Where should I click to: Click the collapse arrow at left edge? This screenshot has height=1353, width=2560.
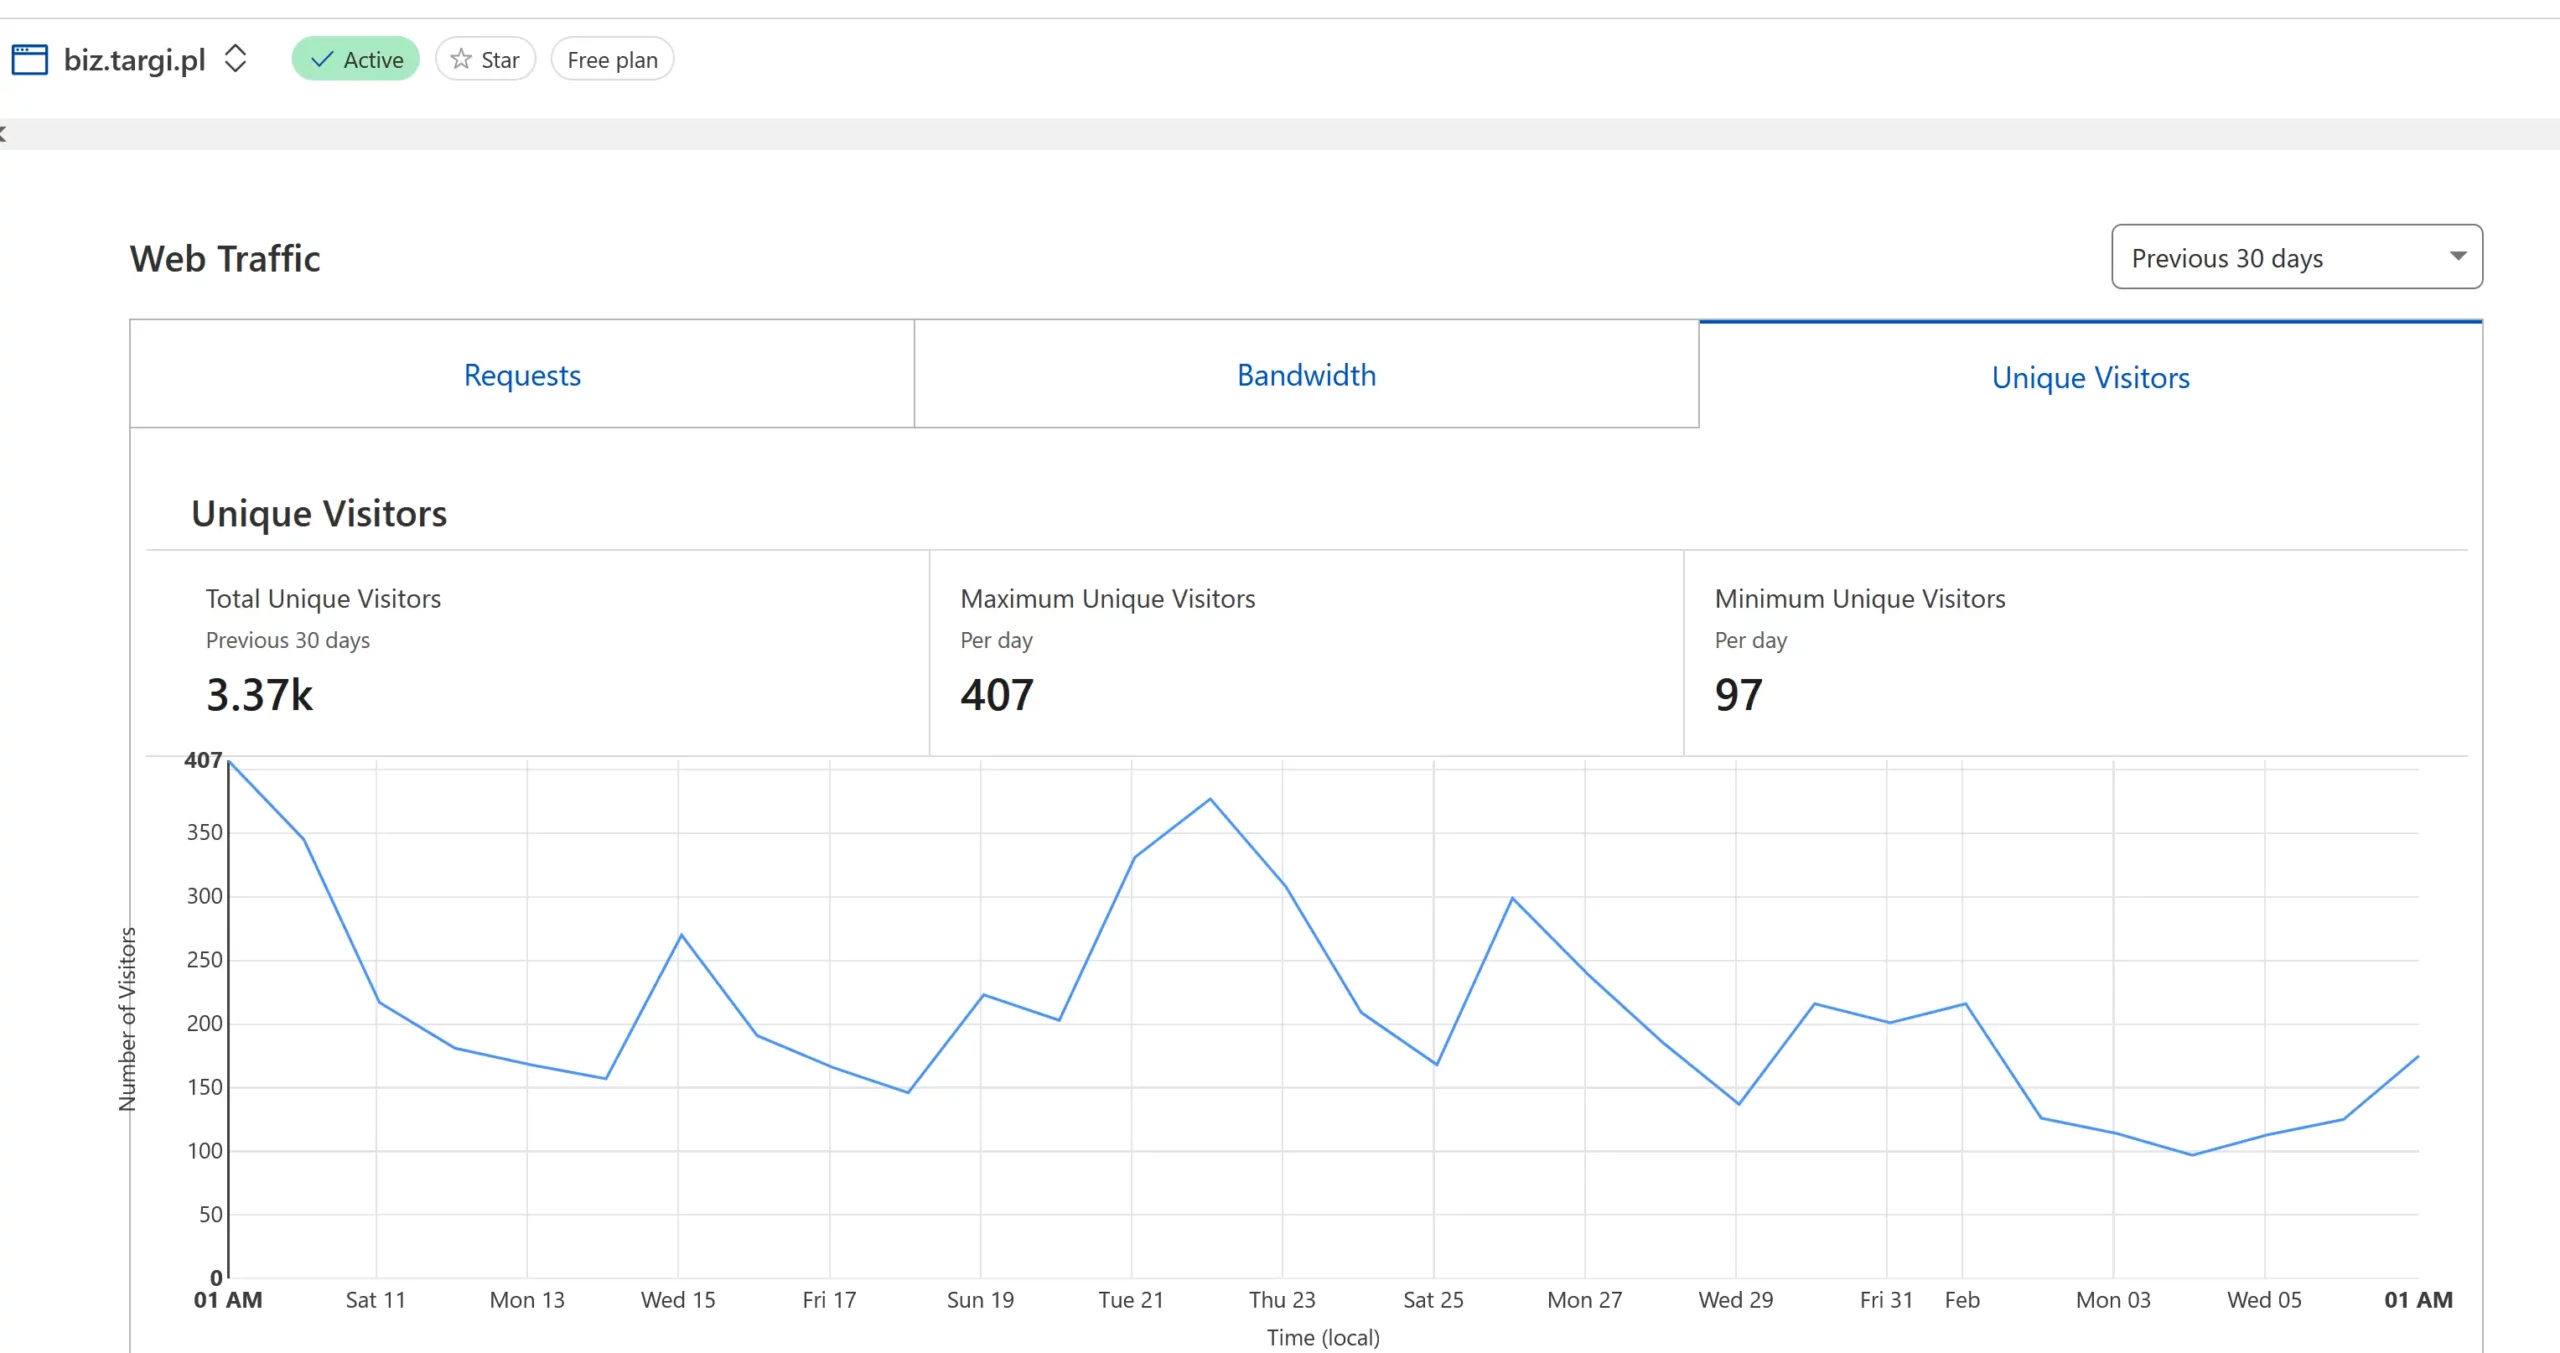4,134
